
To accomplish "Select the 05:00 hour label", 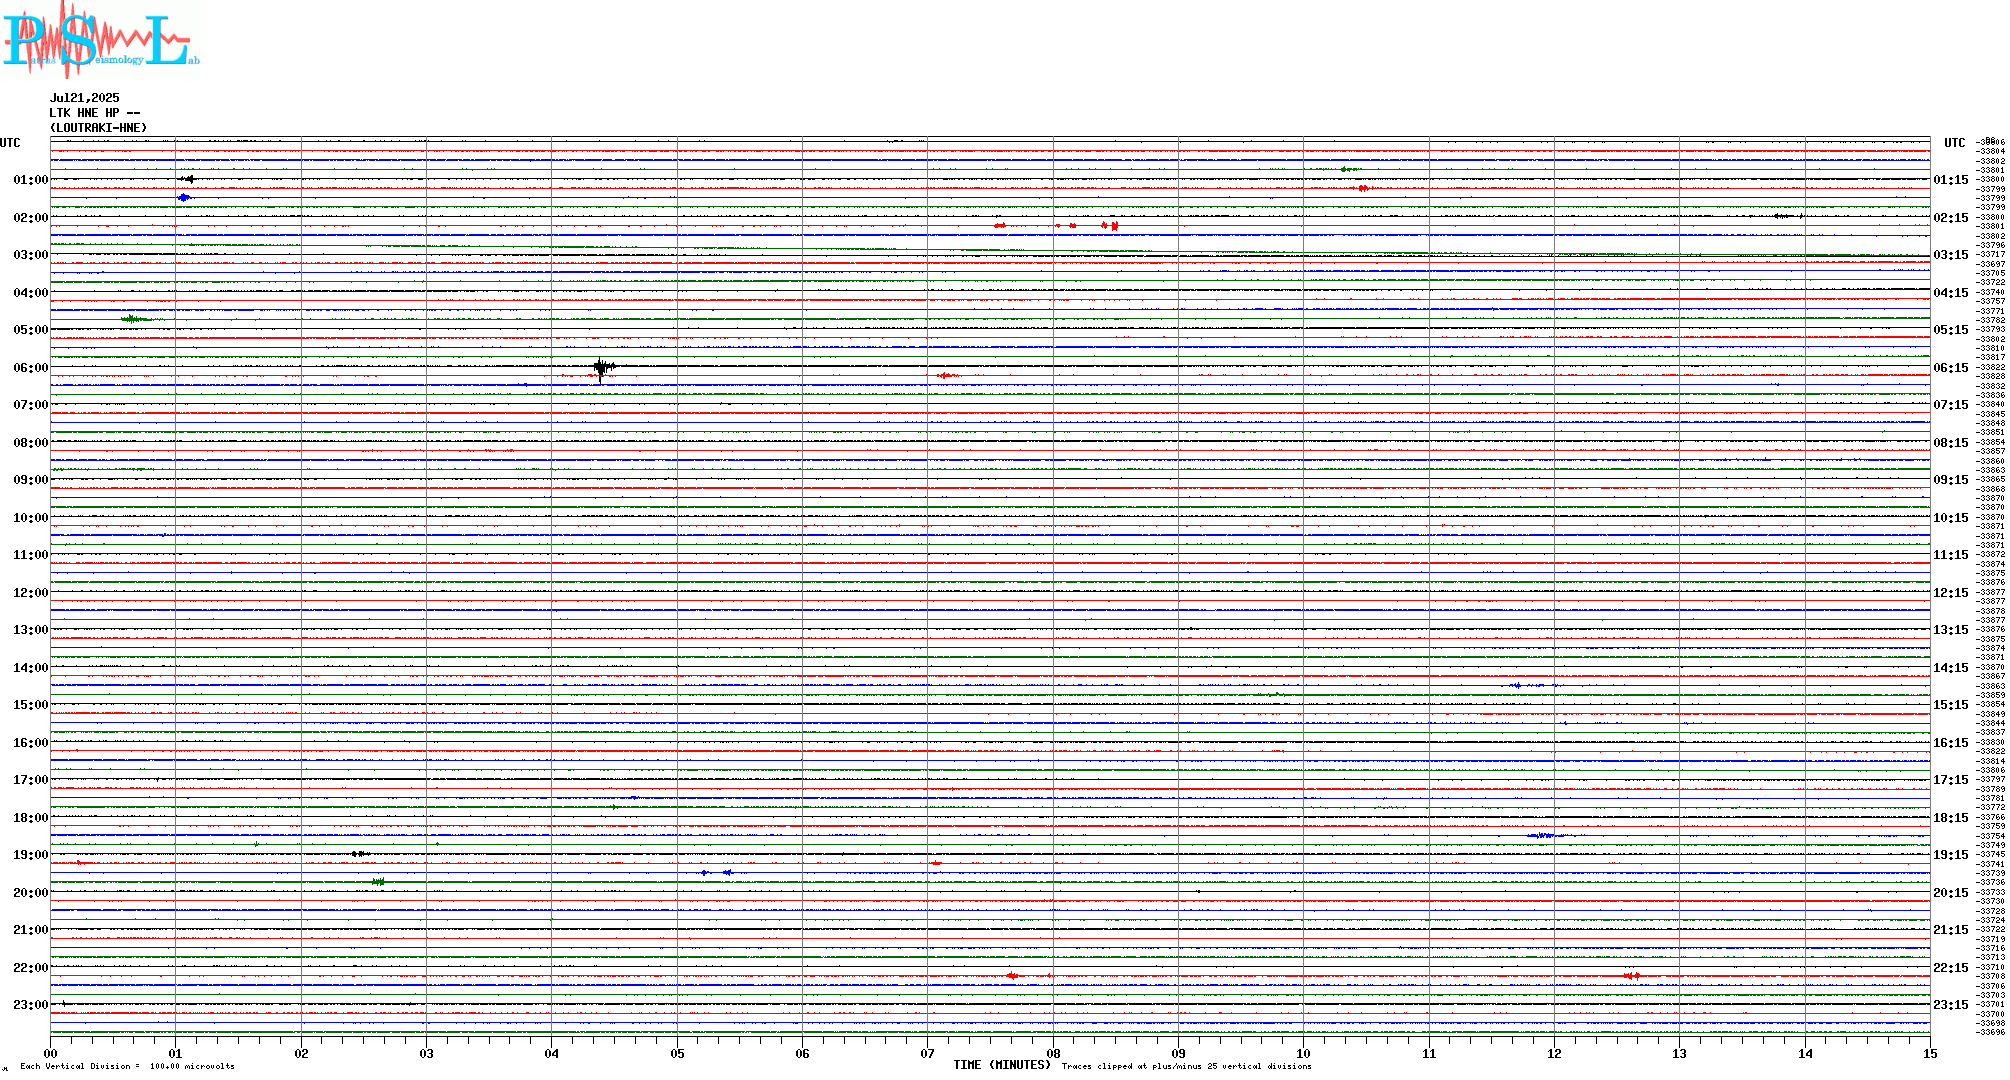I will (30, 330).
